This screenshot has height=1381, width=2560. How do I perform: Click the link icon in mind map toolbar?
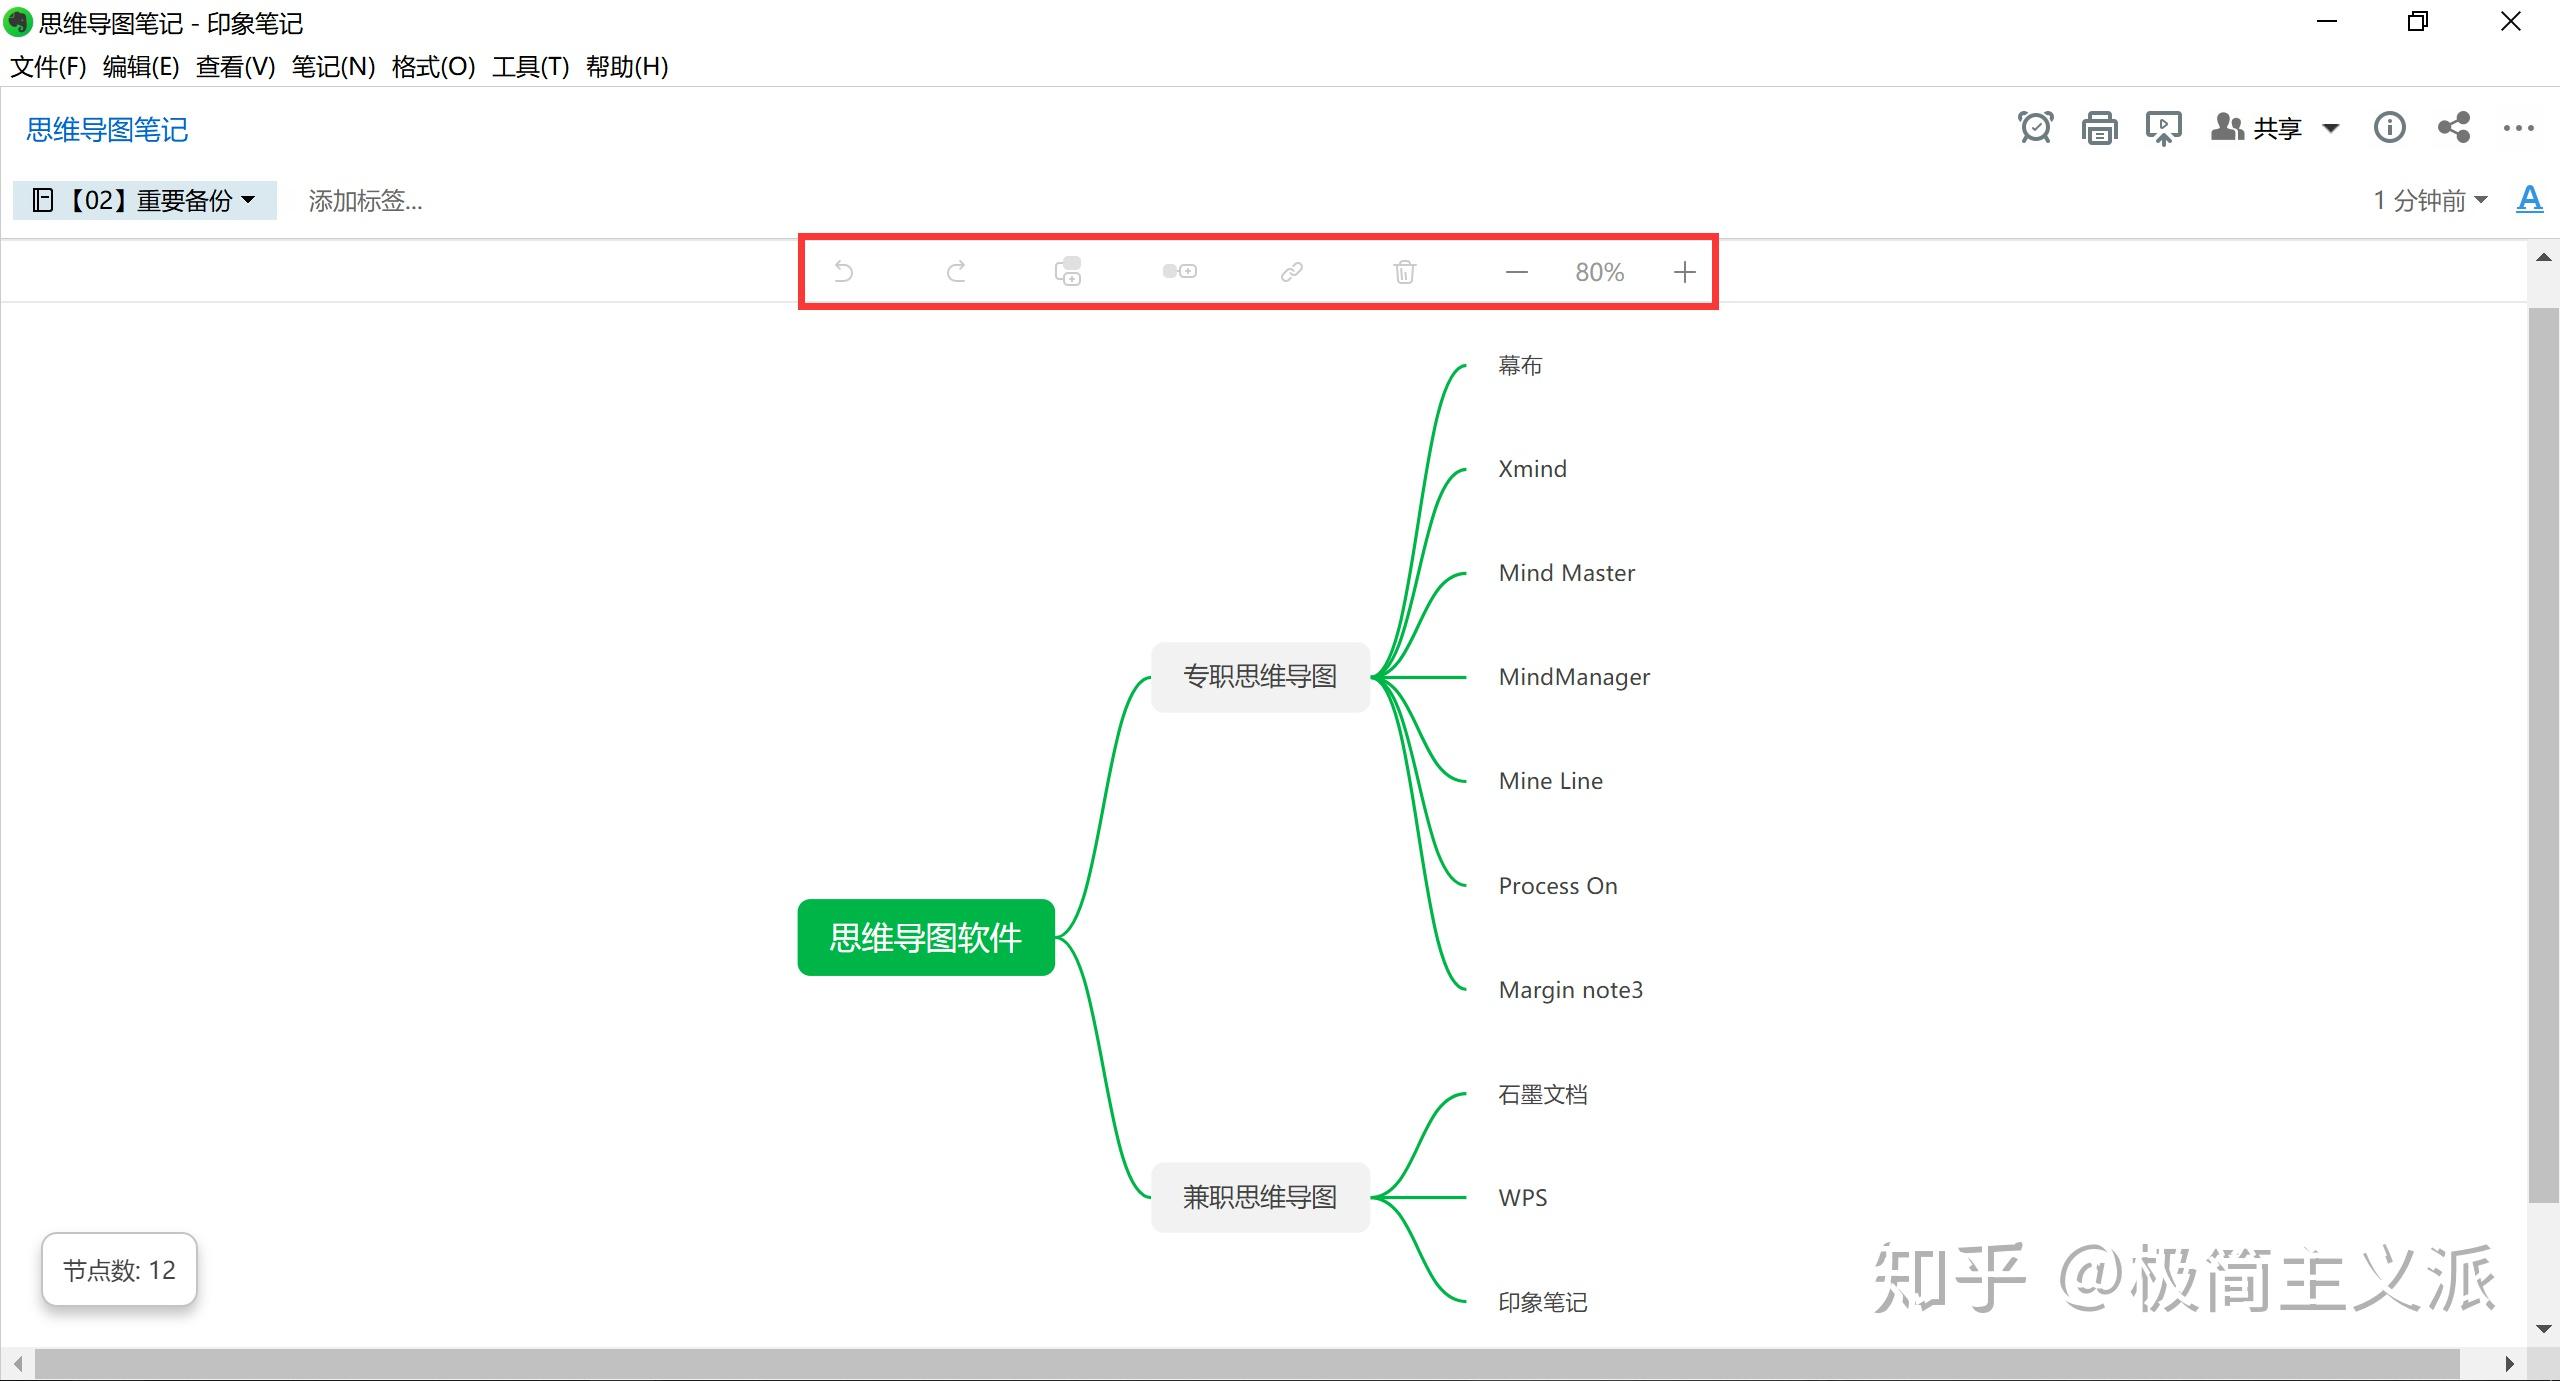point(1292,272)
